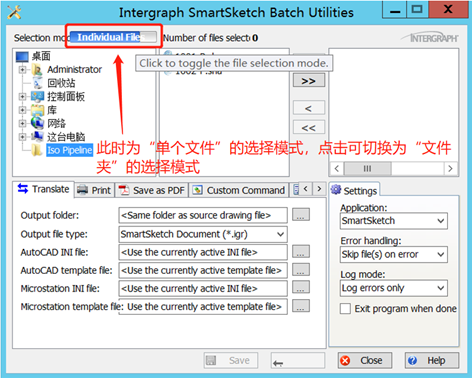Open the Application SmartSketch dropdown
The height and width of the screenshot is (378, 472).
394,221
